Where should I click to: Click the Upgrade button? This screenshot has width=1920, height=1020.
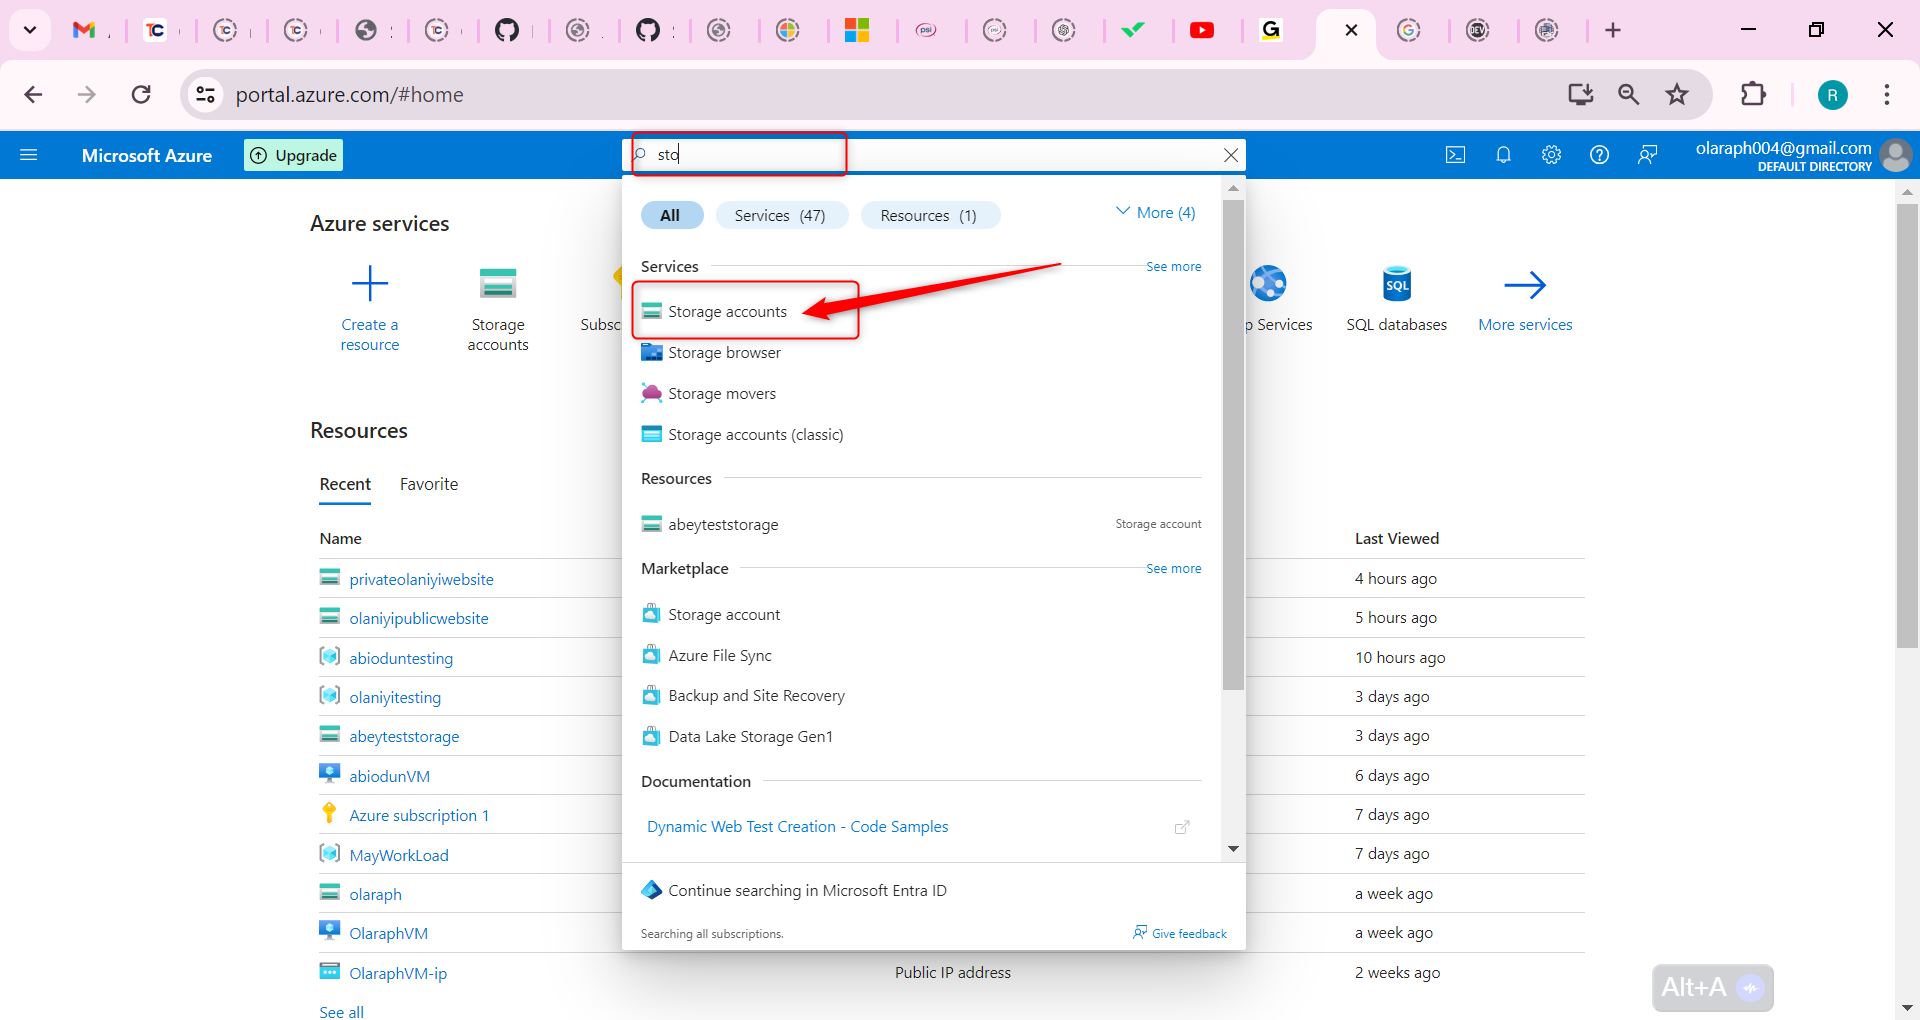click(292, 154)
